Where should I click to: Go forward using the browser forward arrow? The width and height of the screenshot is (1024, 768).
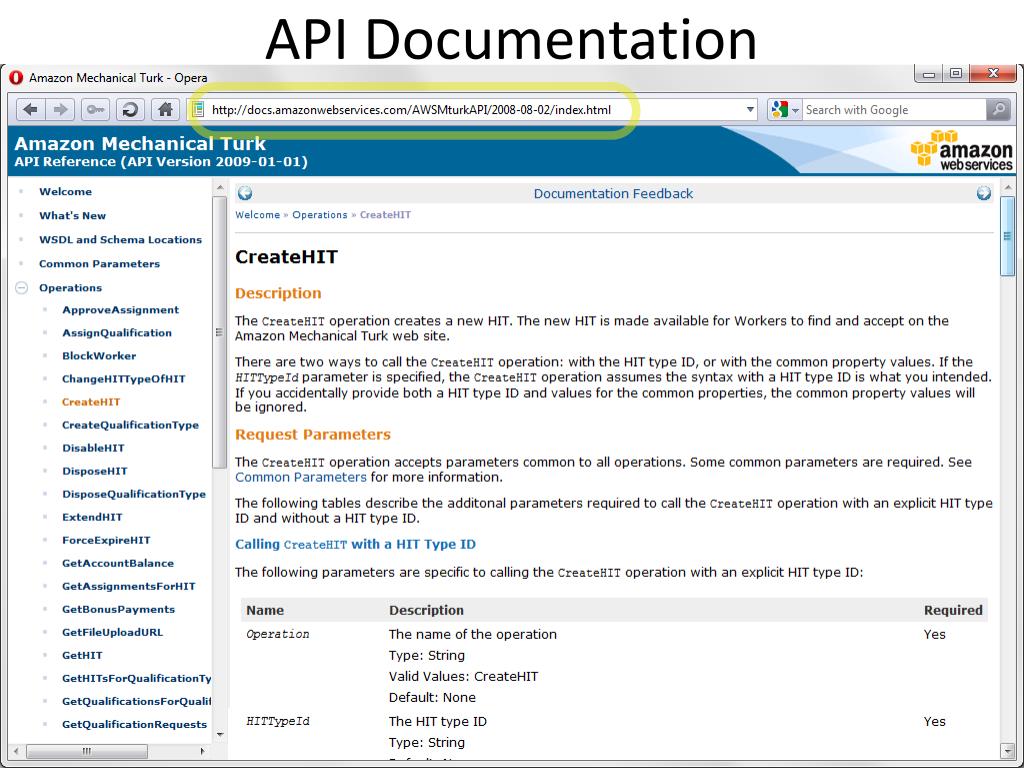[x=60, y=110]
